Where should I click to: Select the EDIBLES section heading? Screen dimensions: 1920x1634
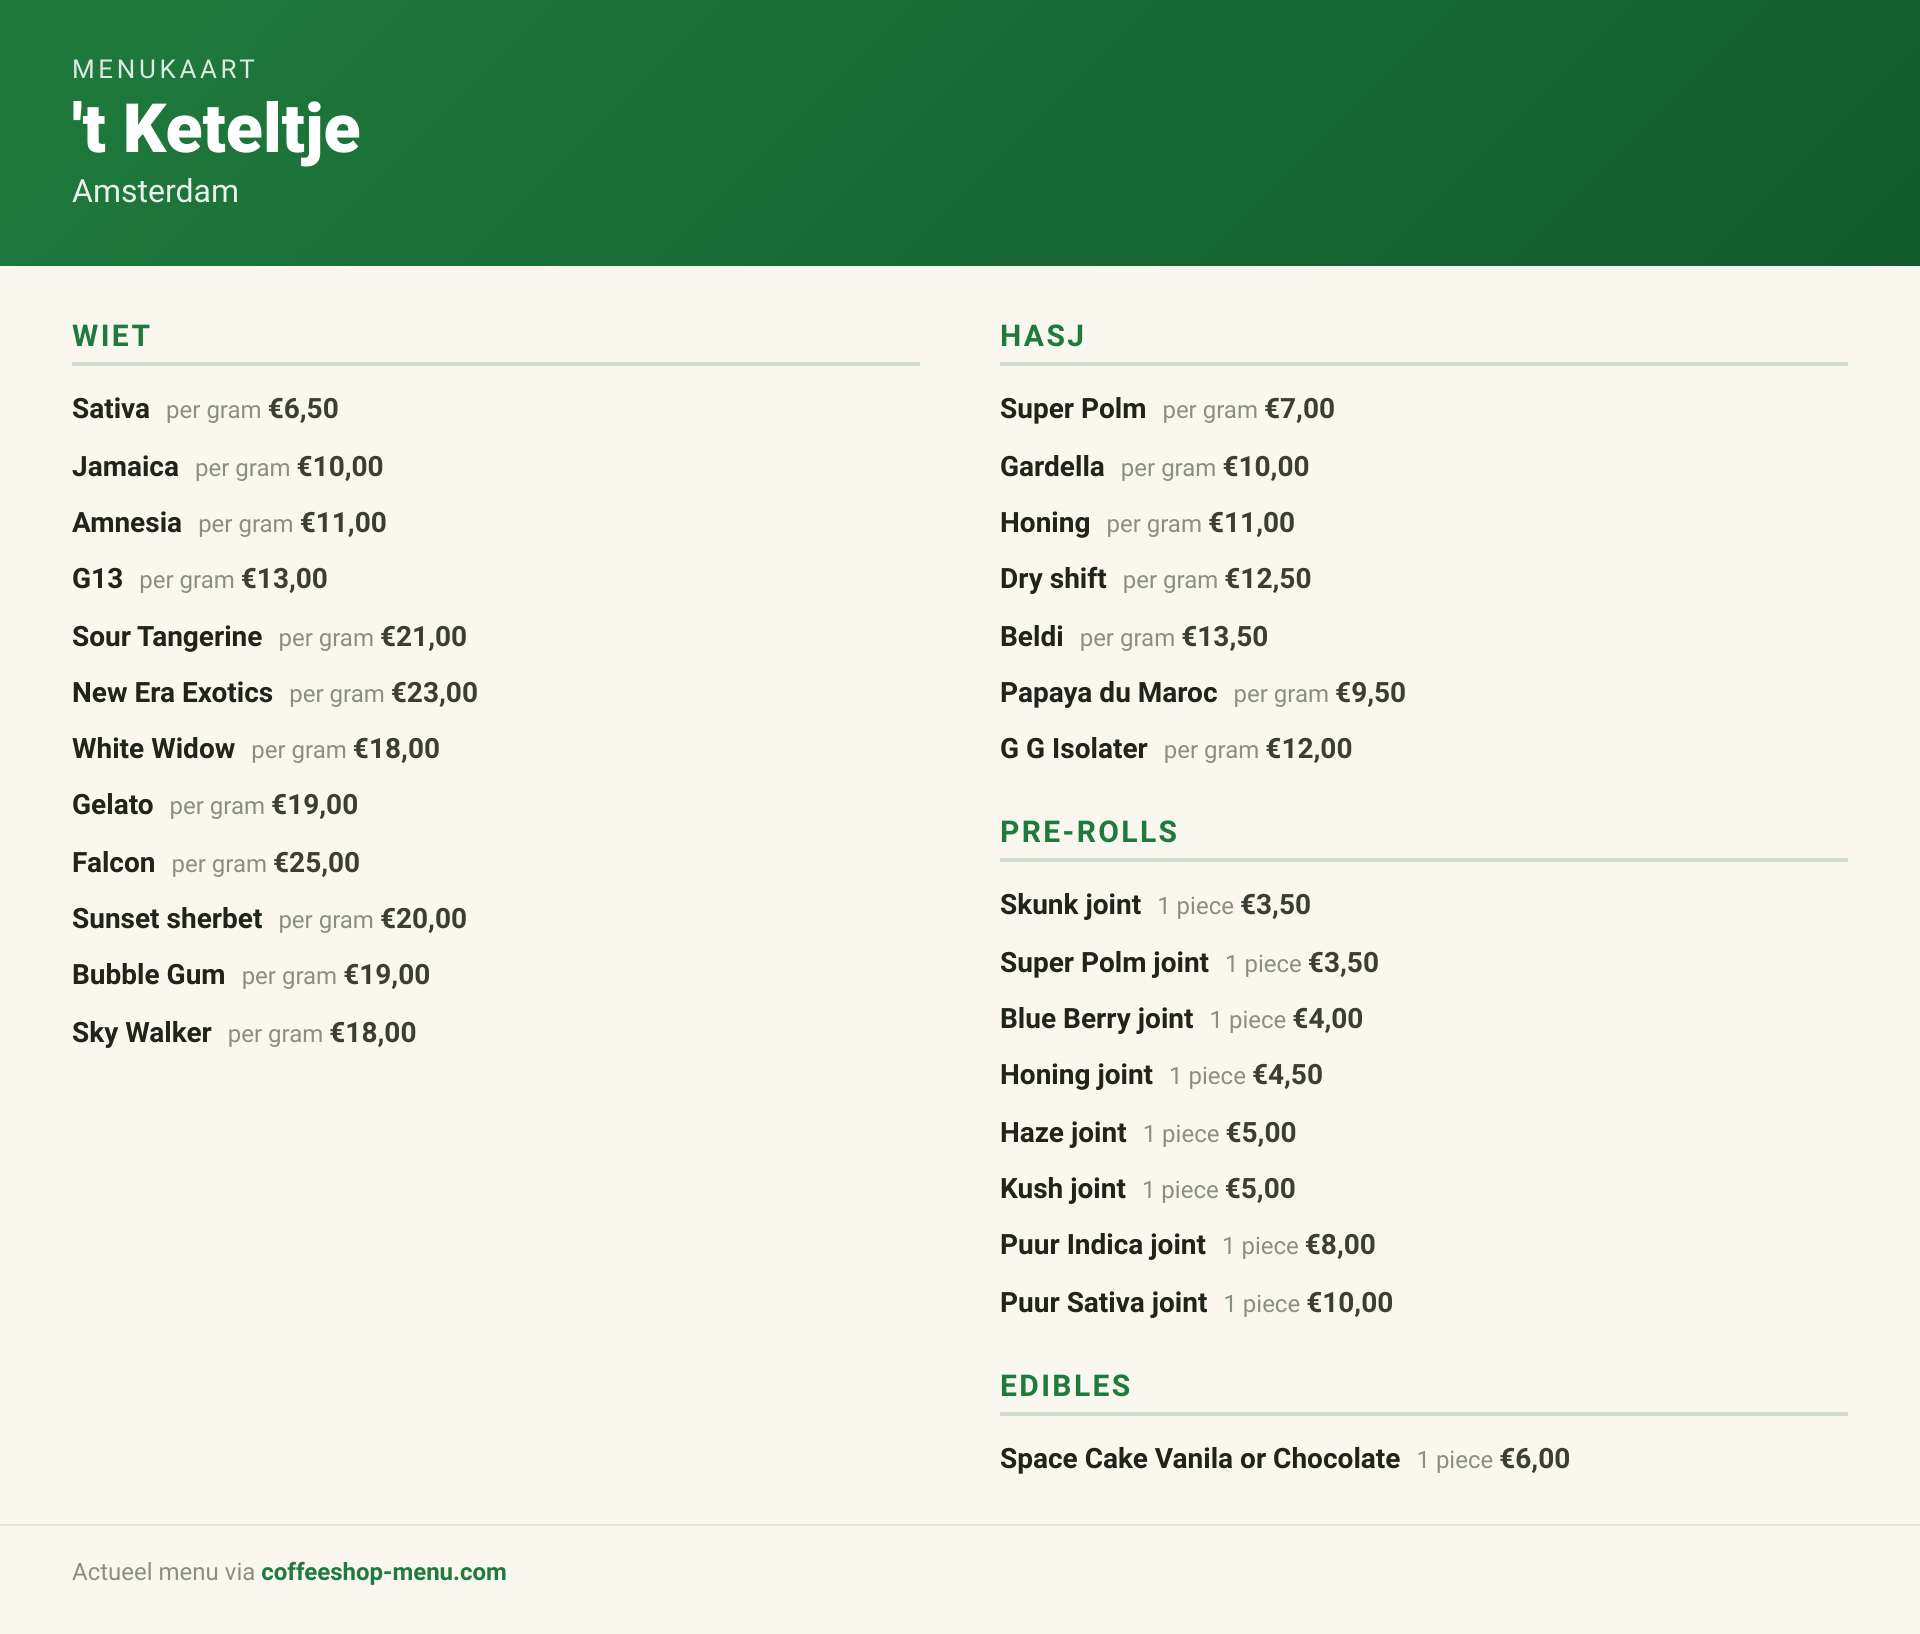(1065, 1386)
